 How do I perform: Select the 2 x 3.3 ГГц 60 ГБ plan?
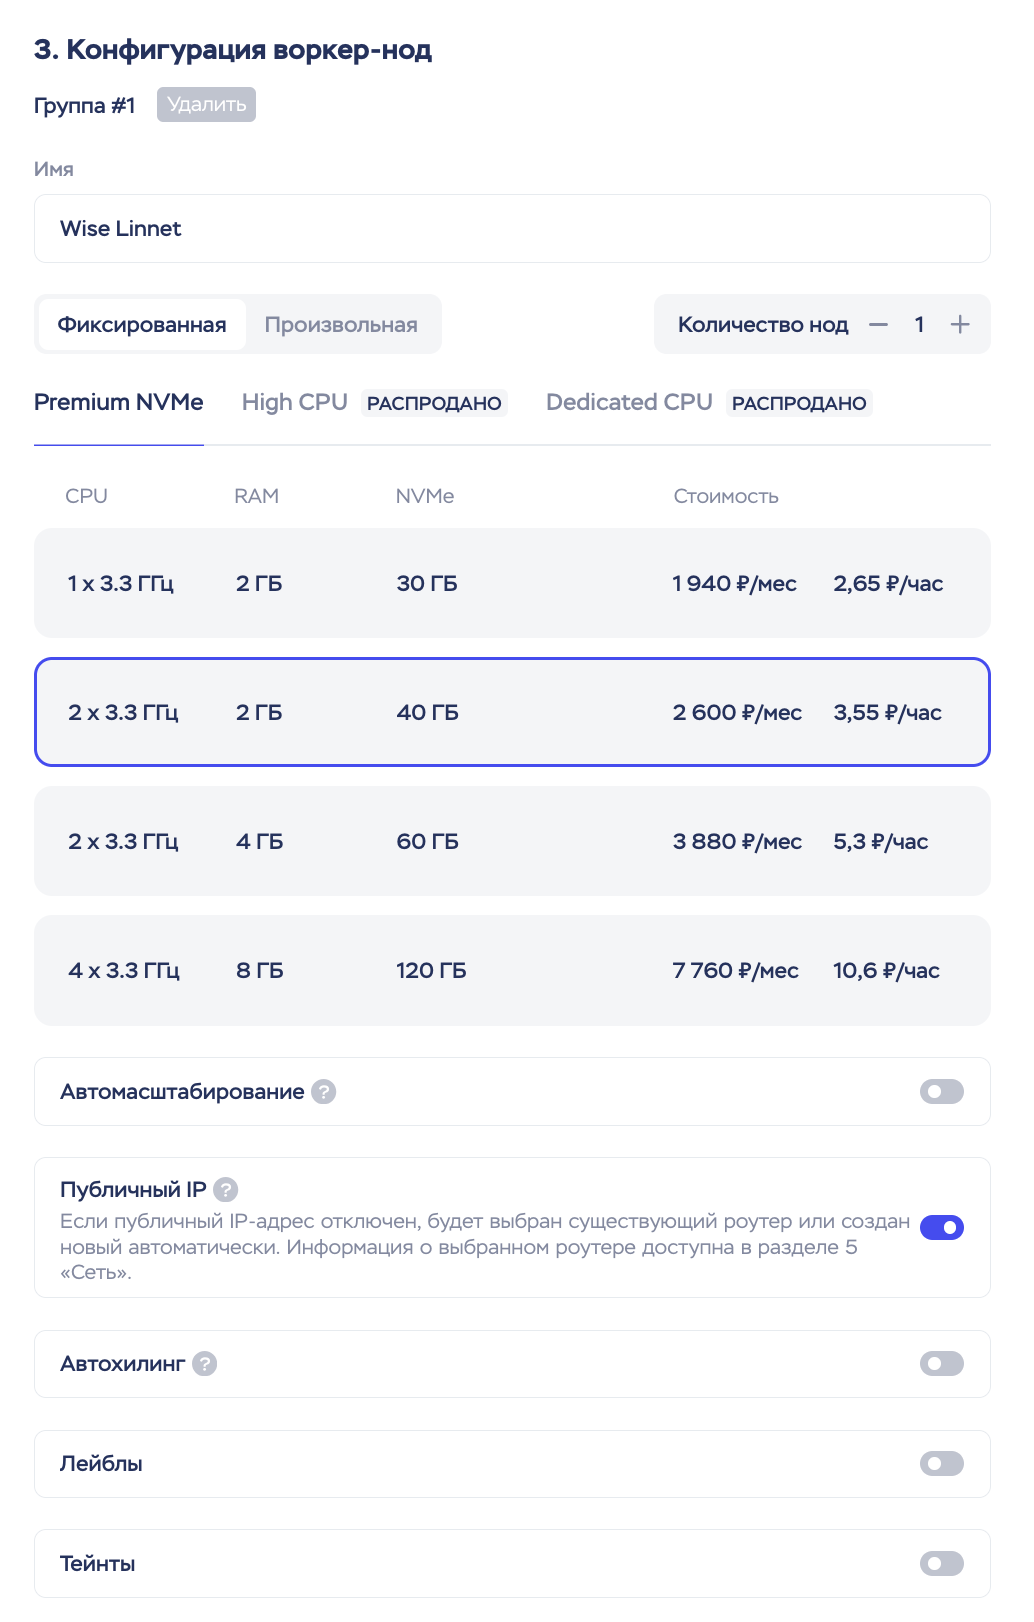(512, 841)
